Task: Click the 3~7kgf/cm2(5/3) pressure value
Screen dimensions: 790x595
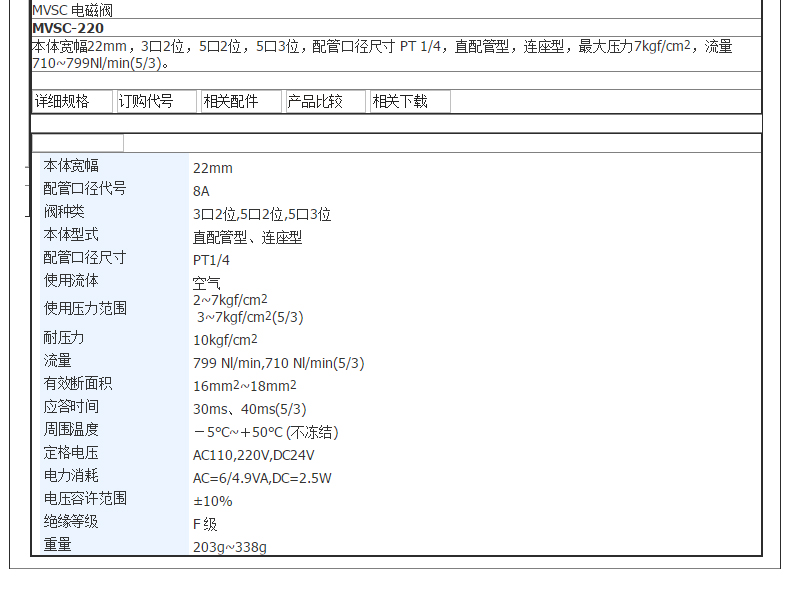Action: [250, 317]
